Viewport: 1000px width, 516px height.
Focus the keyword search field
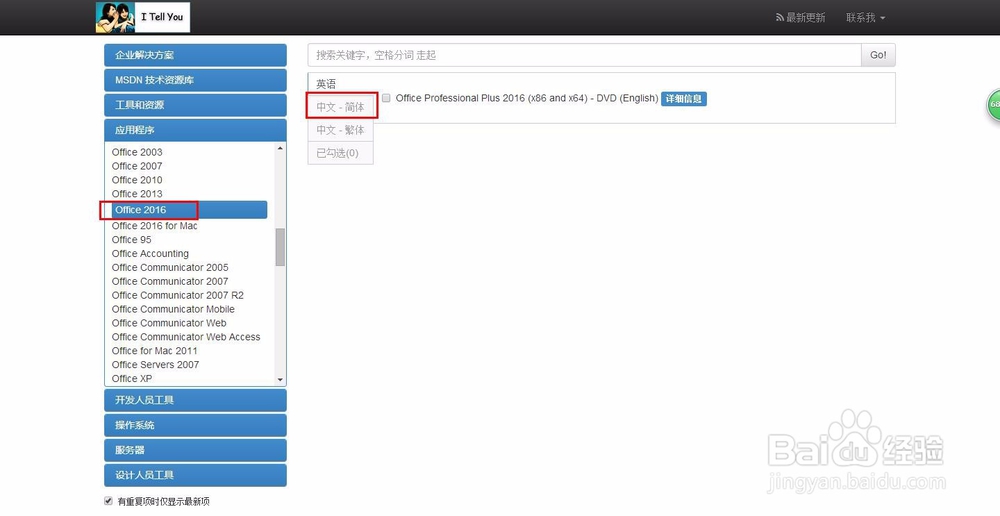[584, 55]
